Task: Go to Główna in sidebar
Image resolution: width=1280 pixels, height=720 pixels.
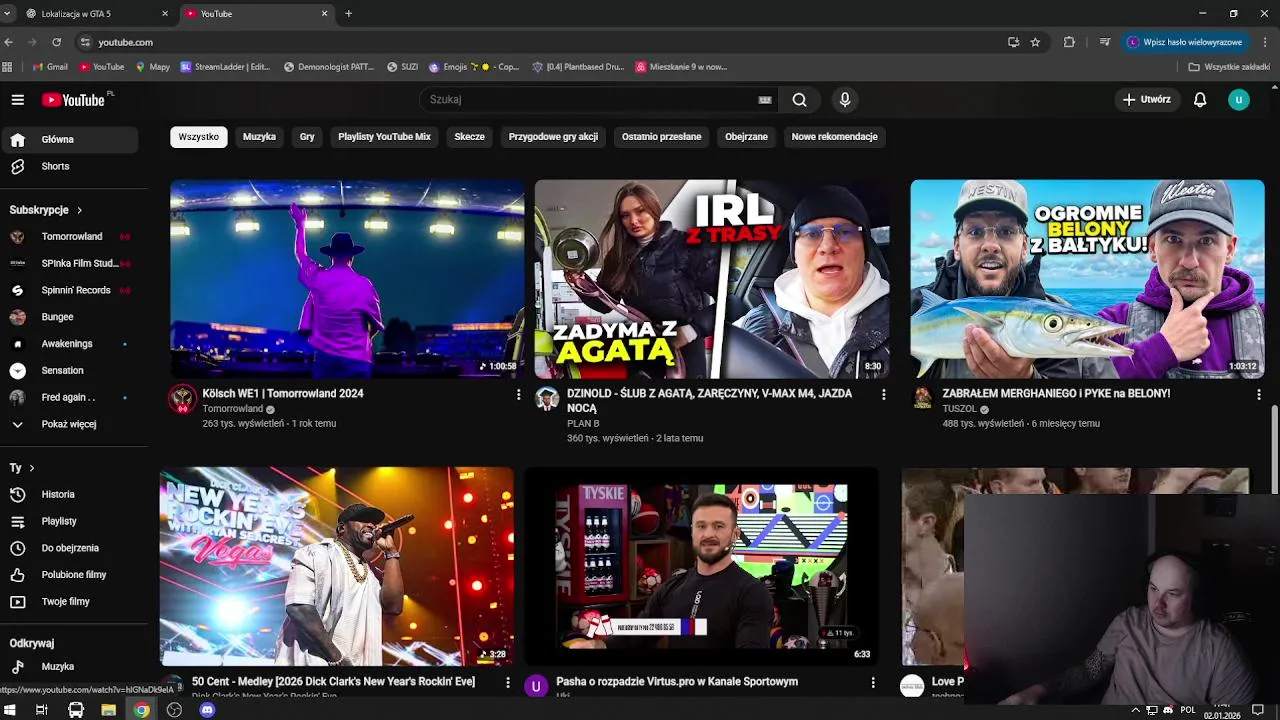Action: [69, 139]
